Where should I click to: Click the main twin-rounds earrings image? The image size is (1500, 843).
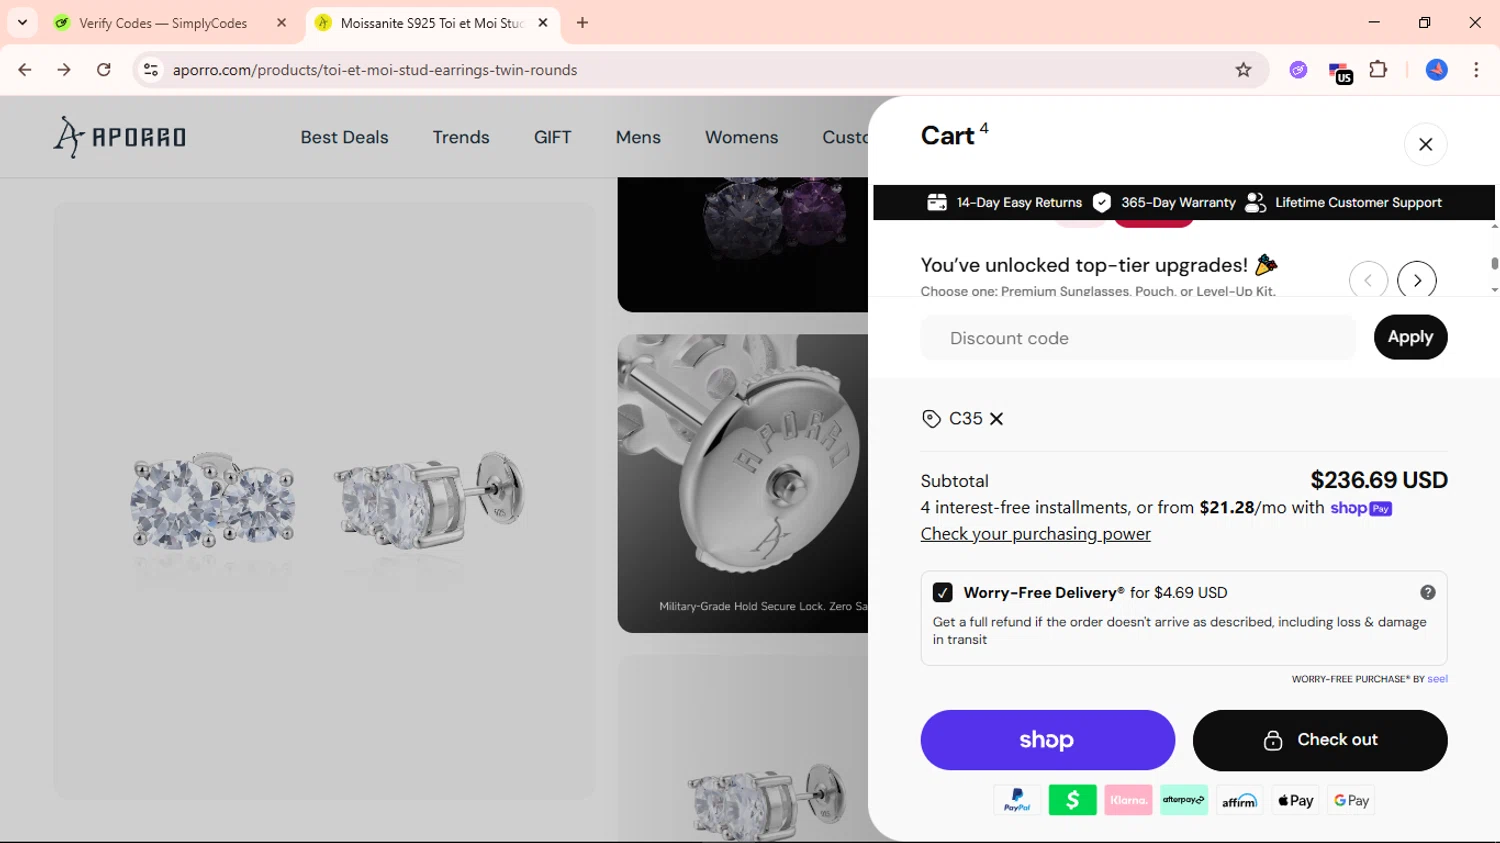tap(324, 501)
